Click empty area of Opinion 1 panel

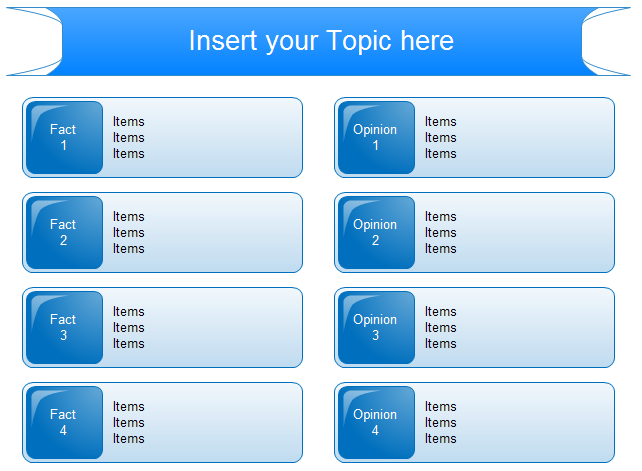[540, 138]
